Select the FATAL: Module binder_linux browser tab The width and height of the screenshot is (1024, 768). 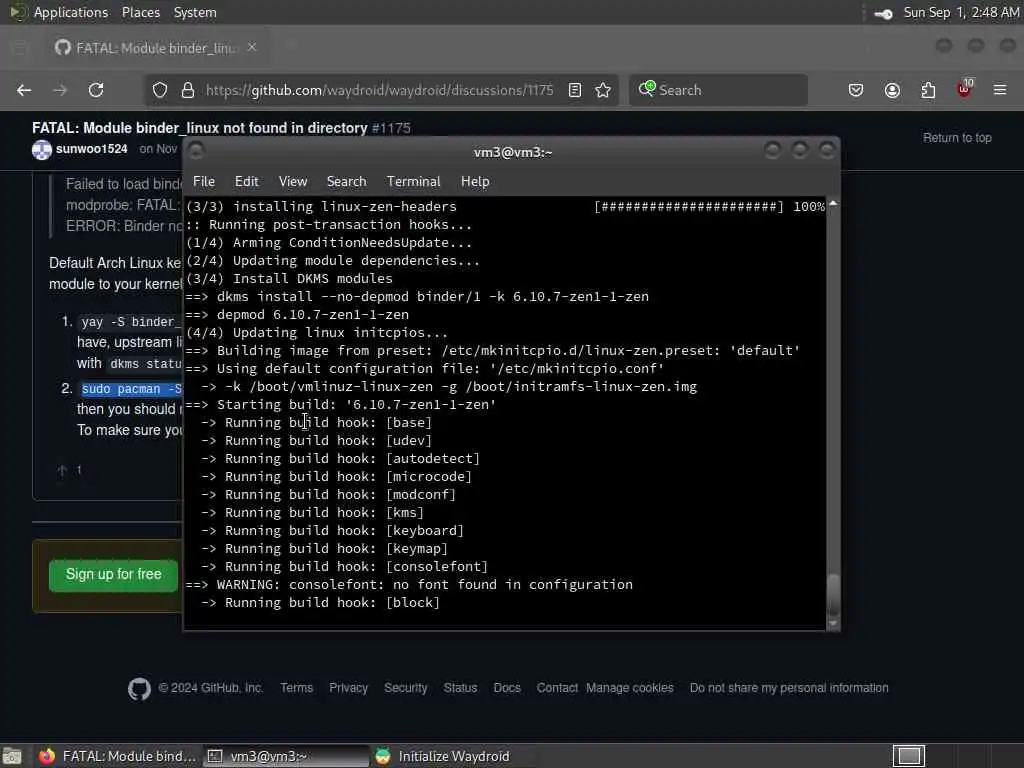coord(155,48)
